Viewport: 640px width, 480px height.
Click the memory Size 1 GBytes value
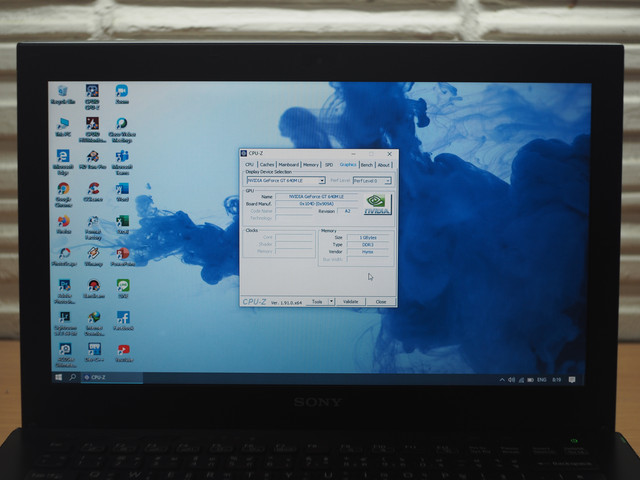[x=368, y=237]
